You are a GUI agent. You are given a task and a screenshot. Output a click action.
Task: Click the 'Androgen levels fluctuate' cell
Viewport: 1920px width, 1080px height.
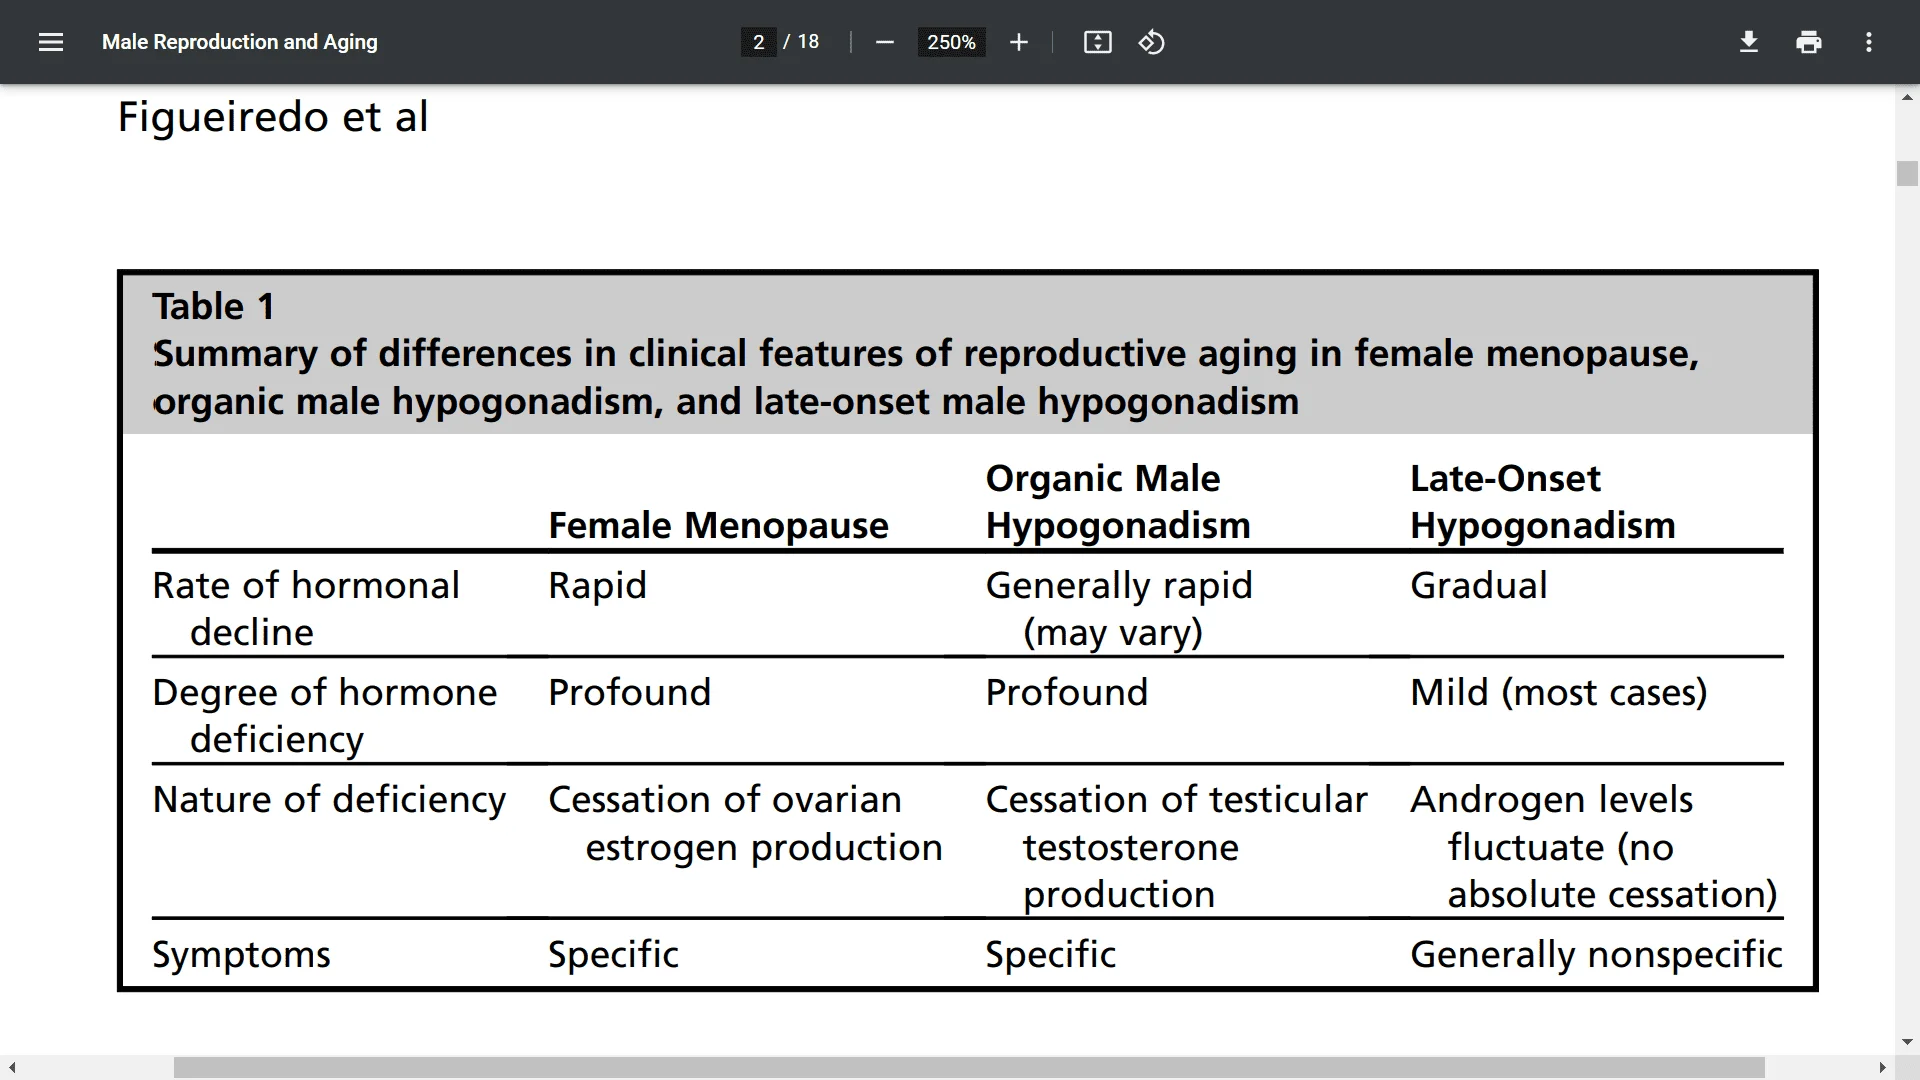pyautogui.click(x=1594, y=846)
